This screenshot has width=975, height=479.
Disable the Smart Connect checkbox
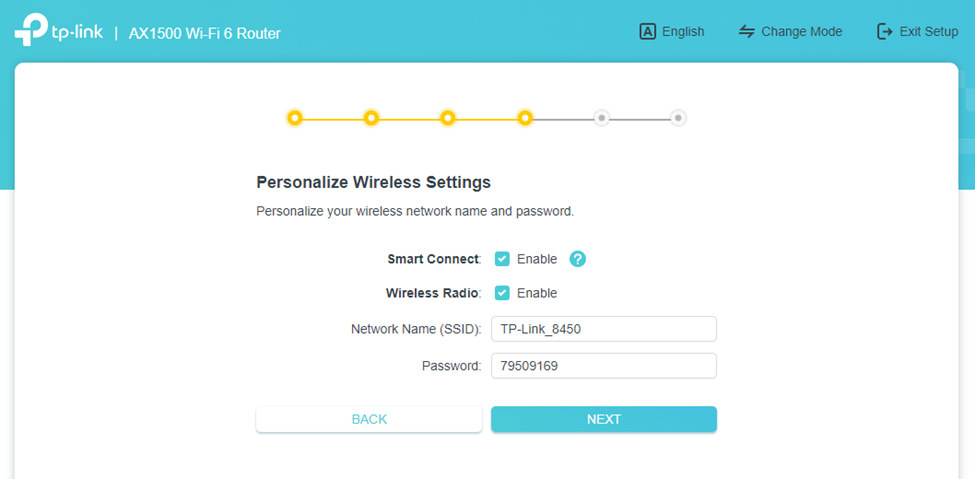[502, 259]
